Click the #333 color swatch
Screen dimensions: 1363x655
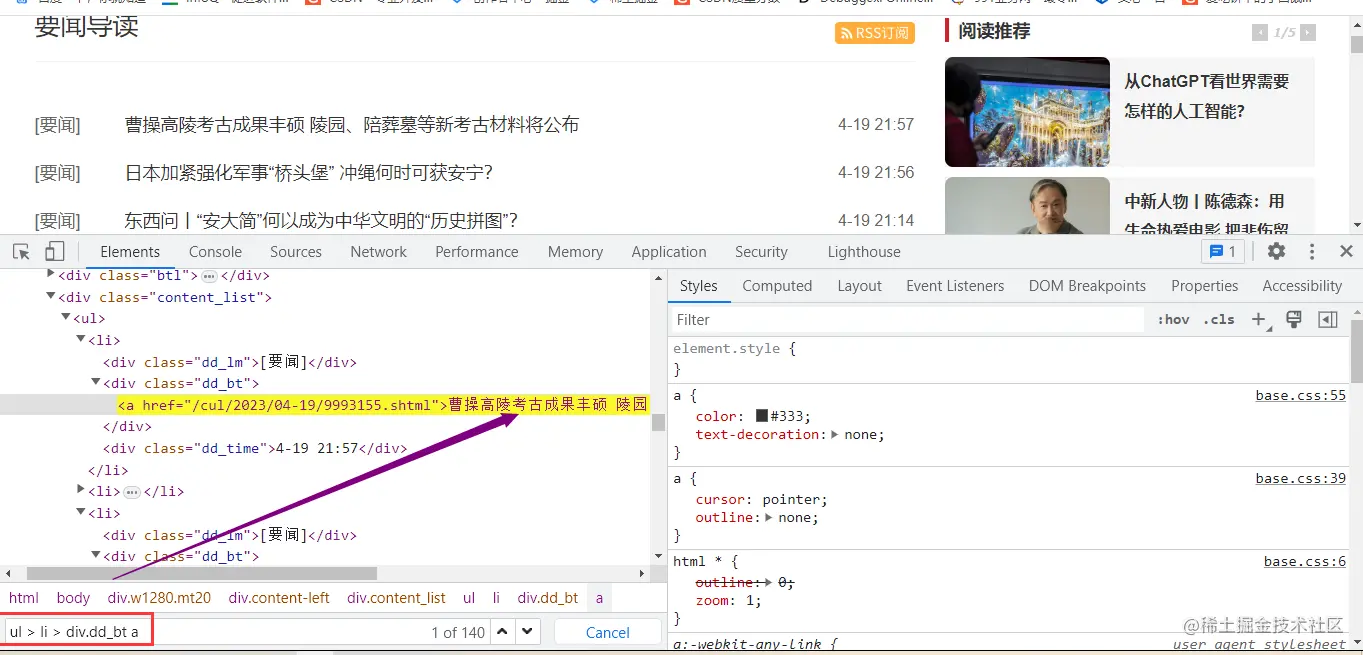[x=762, y=416]
